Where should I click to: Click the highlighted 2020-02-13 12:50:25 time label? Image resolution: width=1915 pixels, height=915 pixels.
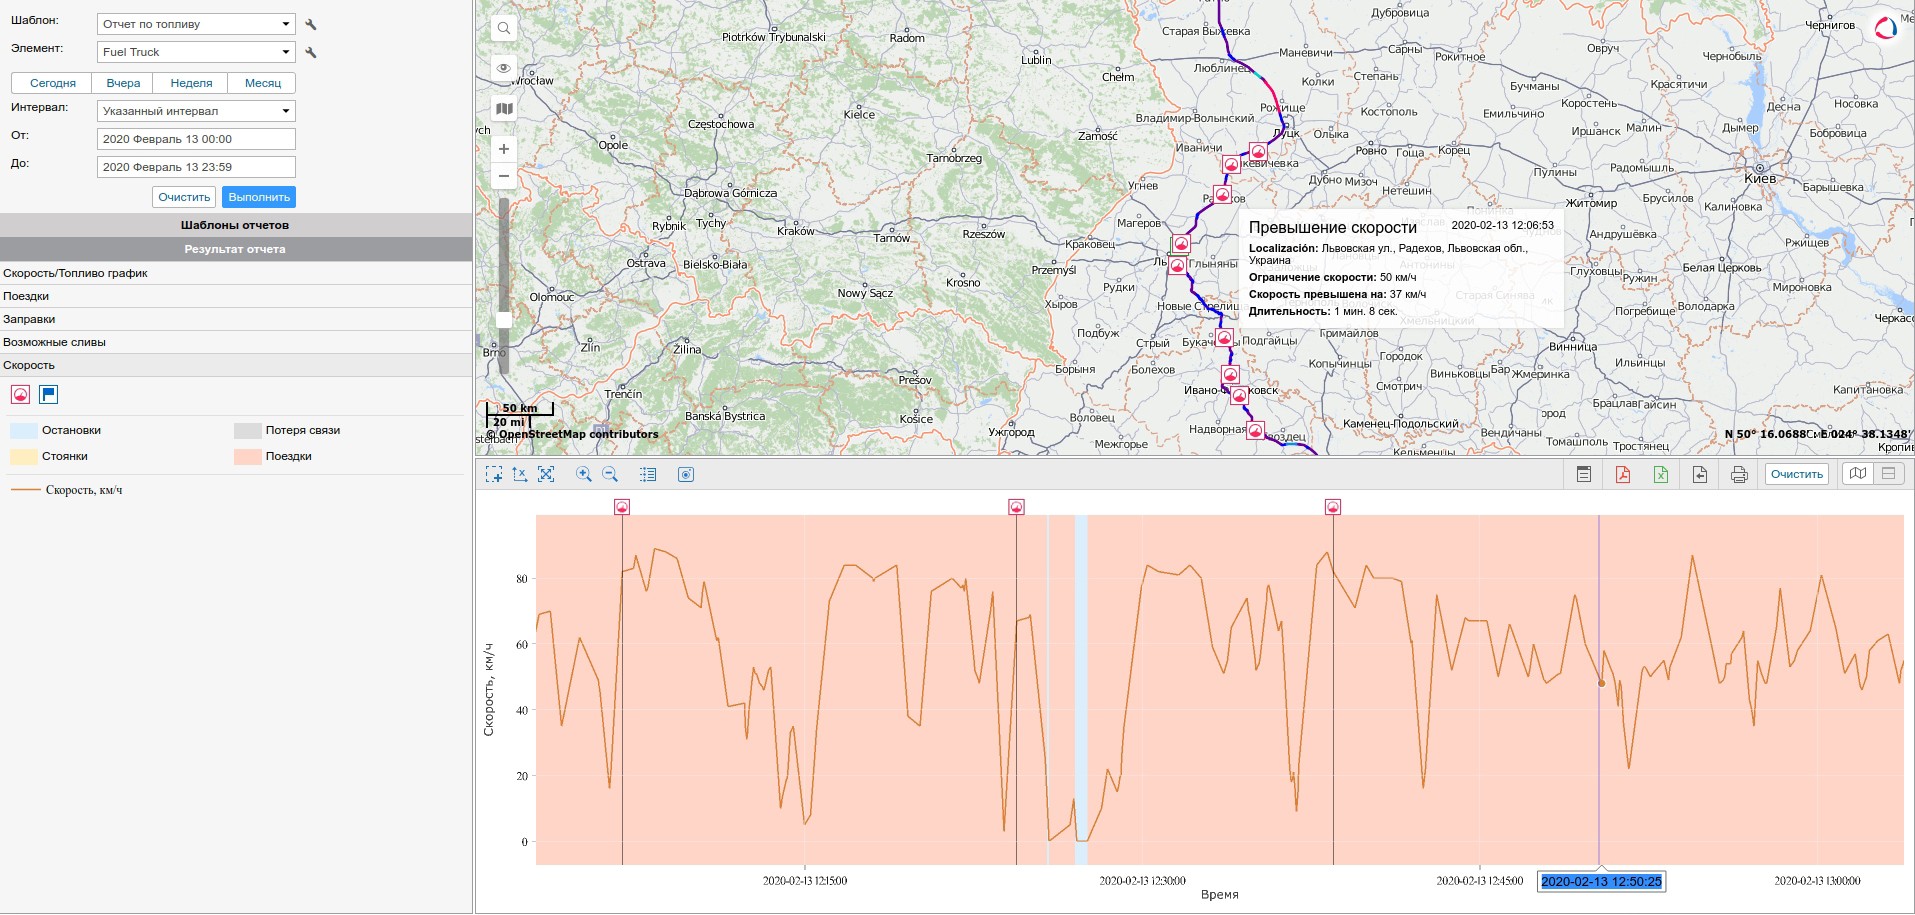(x=1601, y=881)
